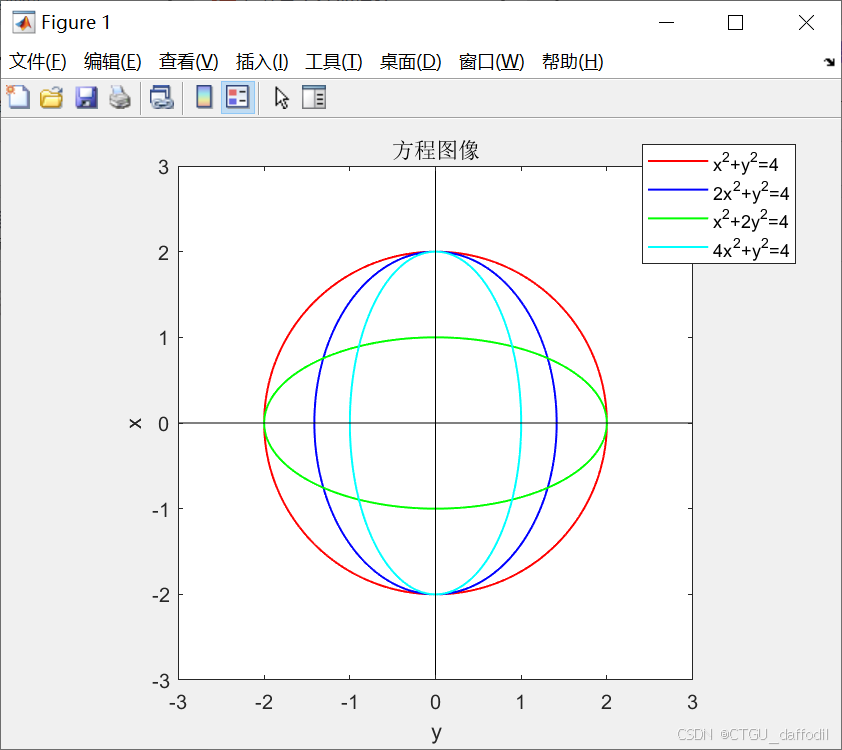
Task: Click the horizontal axis label y
Action: pyautogui.click(x=436, y=733)
